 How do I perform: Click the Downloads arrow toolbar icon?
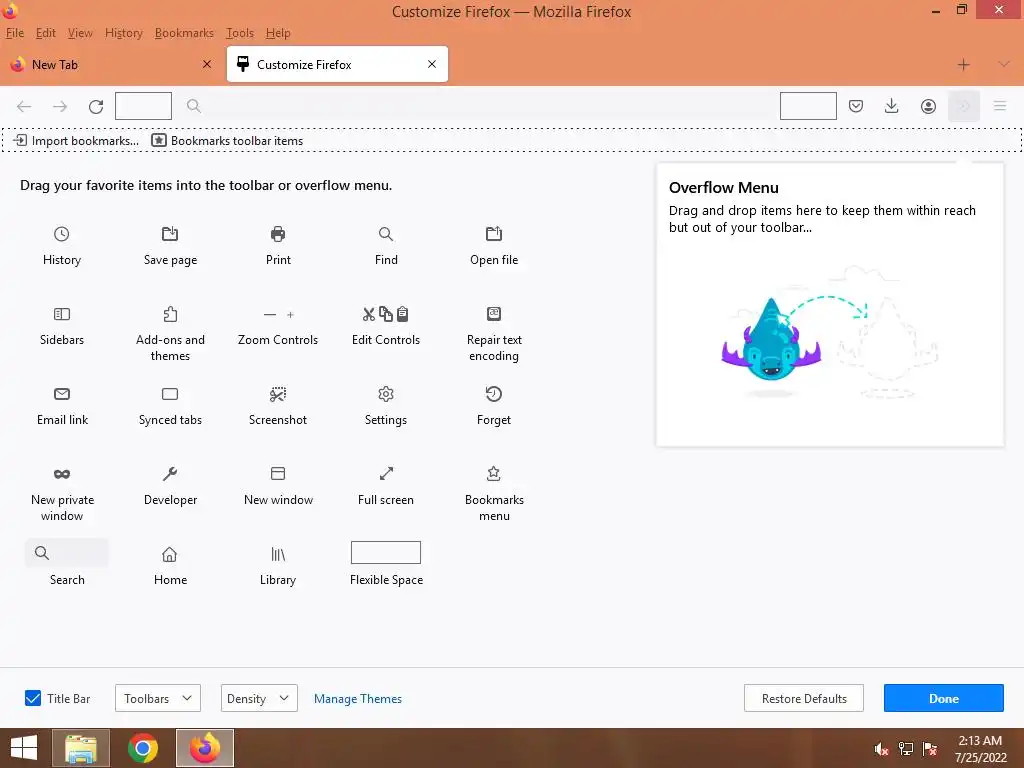pyautogui.click(x=891, y=106)
